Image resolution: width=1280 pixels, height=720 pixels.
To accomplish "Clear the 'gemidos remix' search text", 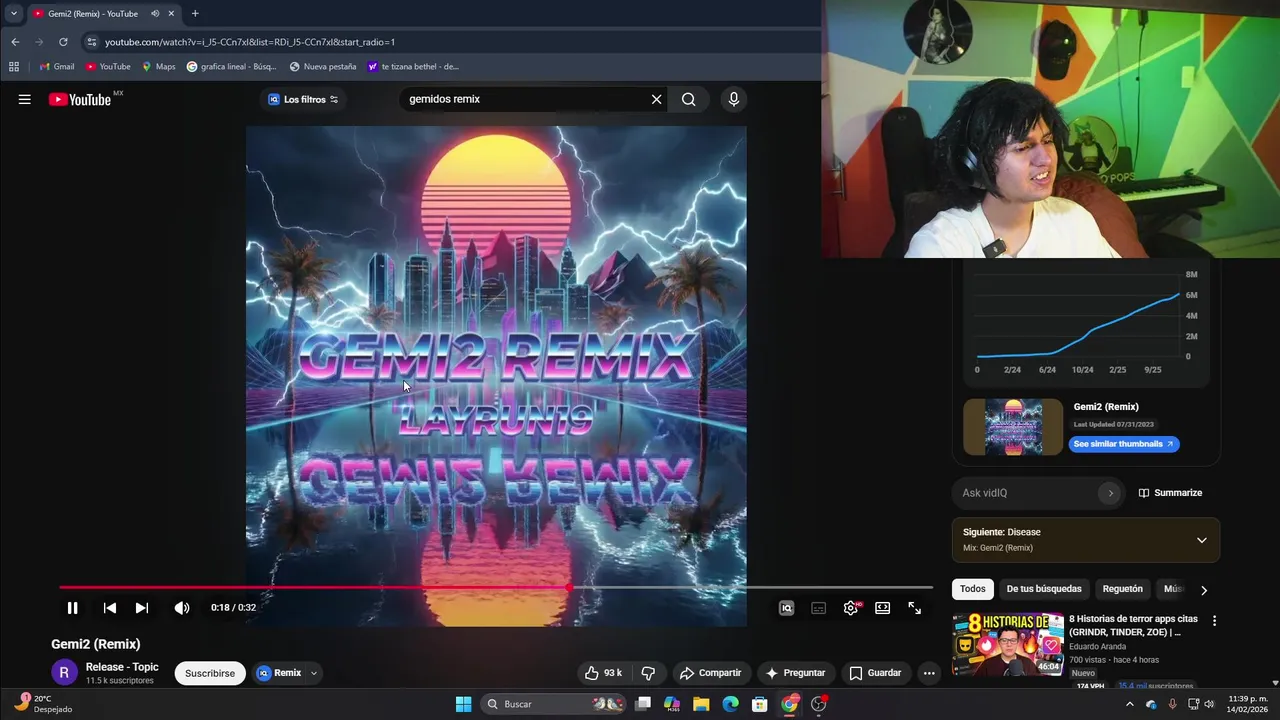I will (x=657, y=99).
